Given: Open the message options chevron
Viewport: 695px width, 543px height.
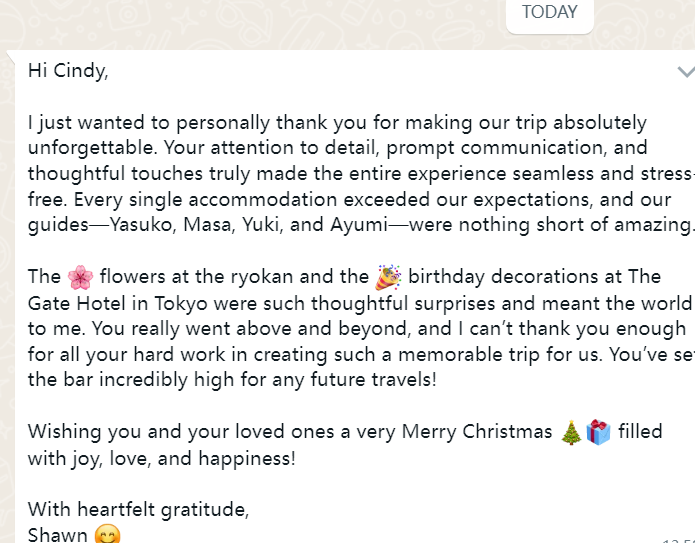Looking at the screenshot, I should (x=685, y=72).
